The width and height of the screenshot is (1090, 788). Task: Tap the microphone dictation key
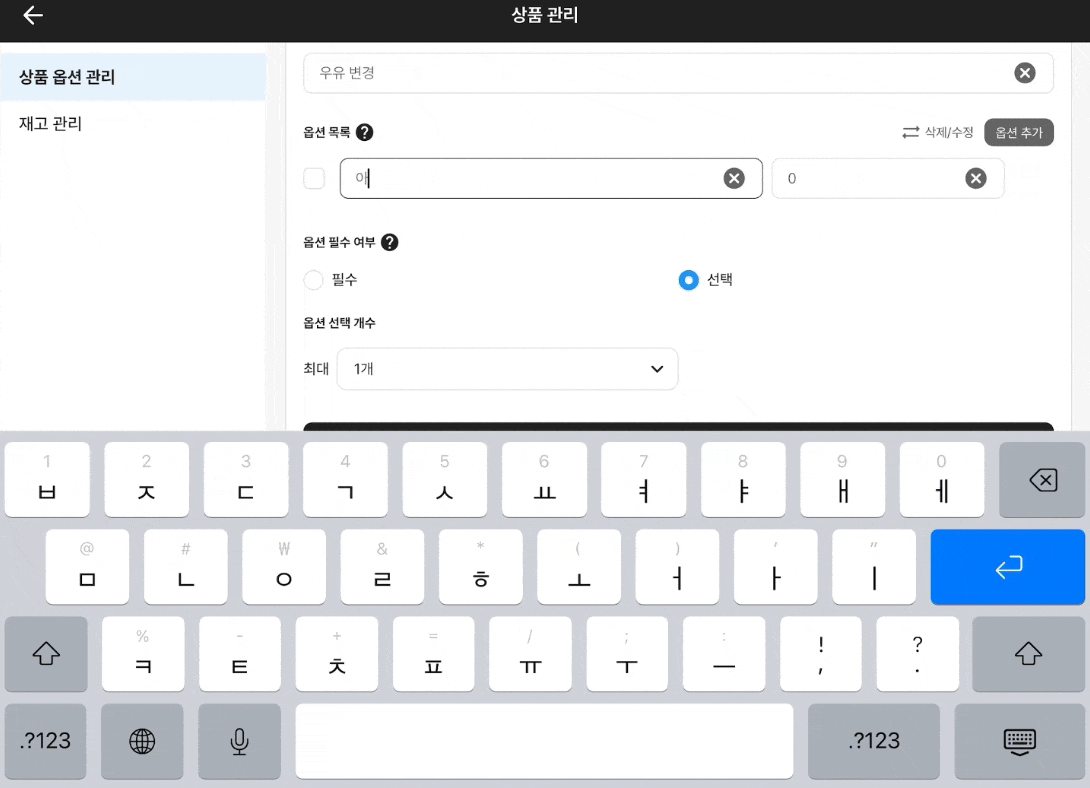pos(239,741)
